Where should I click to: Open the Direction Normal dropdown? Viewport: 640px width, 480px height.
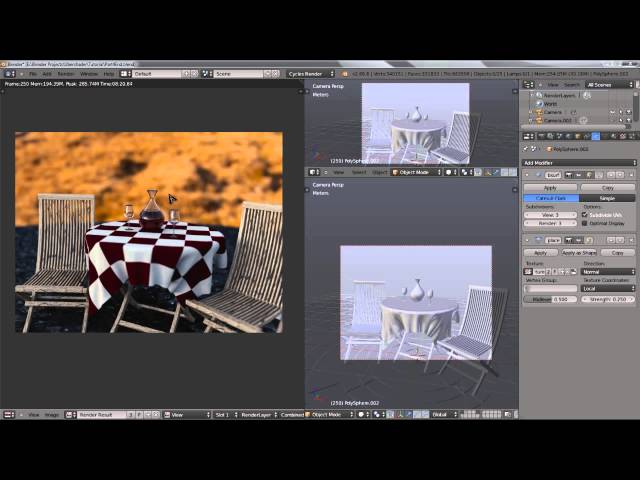click(608, 271)
